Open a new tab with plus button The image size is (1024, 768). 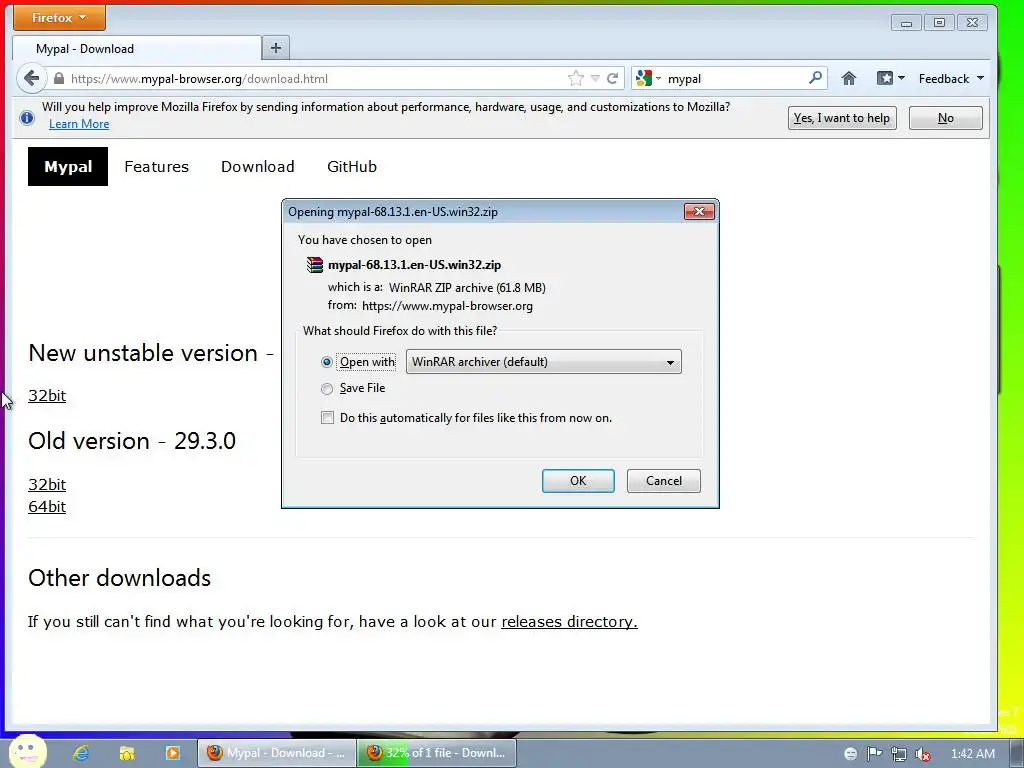tap(276, 48)
